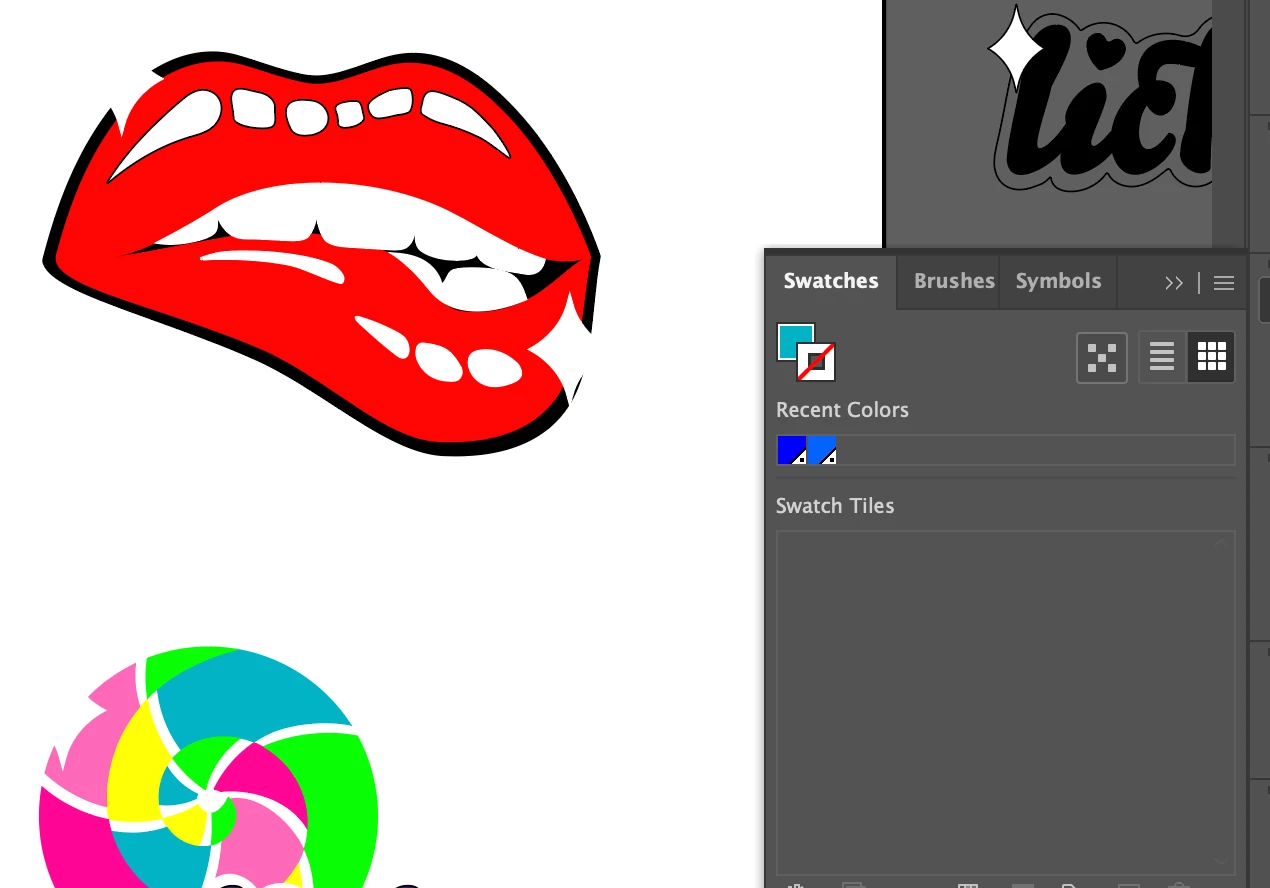
Task: Click the Swatch Tiles label
Action: [x=835, y=506]
